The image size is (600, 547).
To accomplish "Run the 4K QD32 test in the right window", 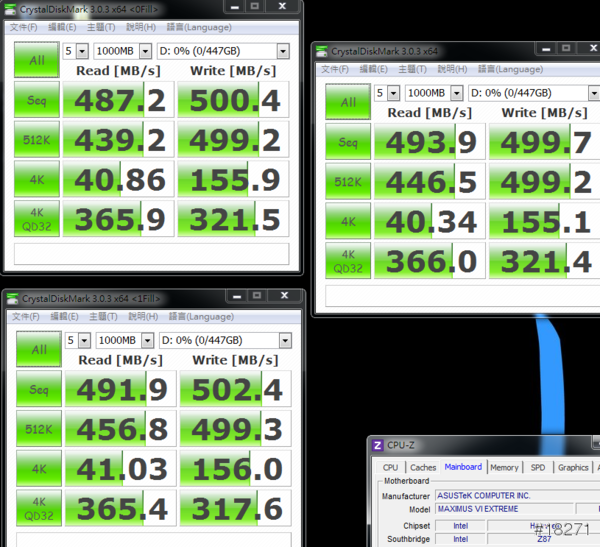I will [x=348, y=261].
